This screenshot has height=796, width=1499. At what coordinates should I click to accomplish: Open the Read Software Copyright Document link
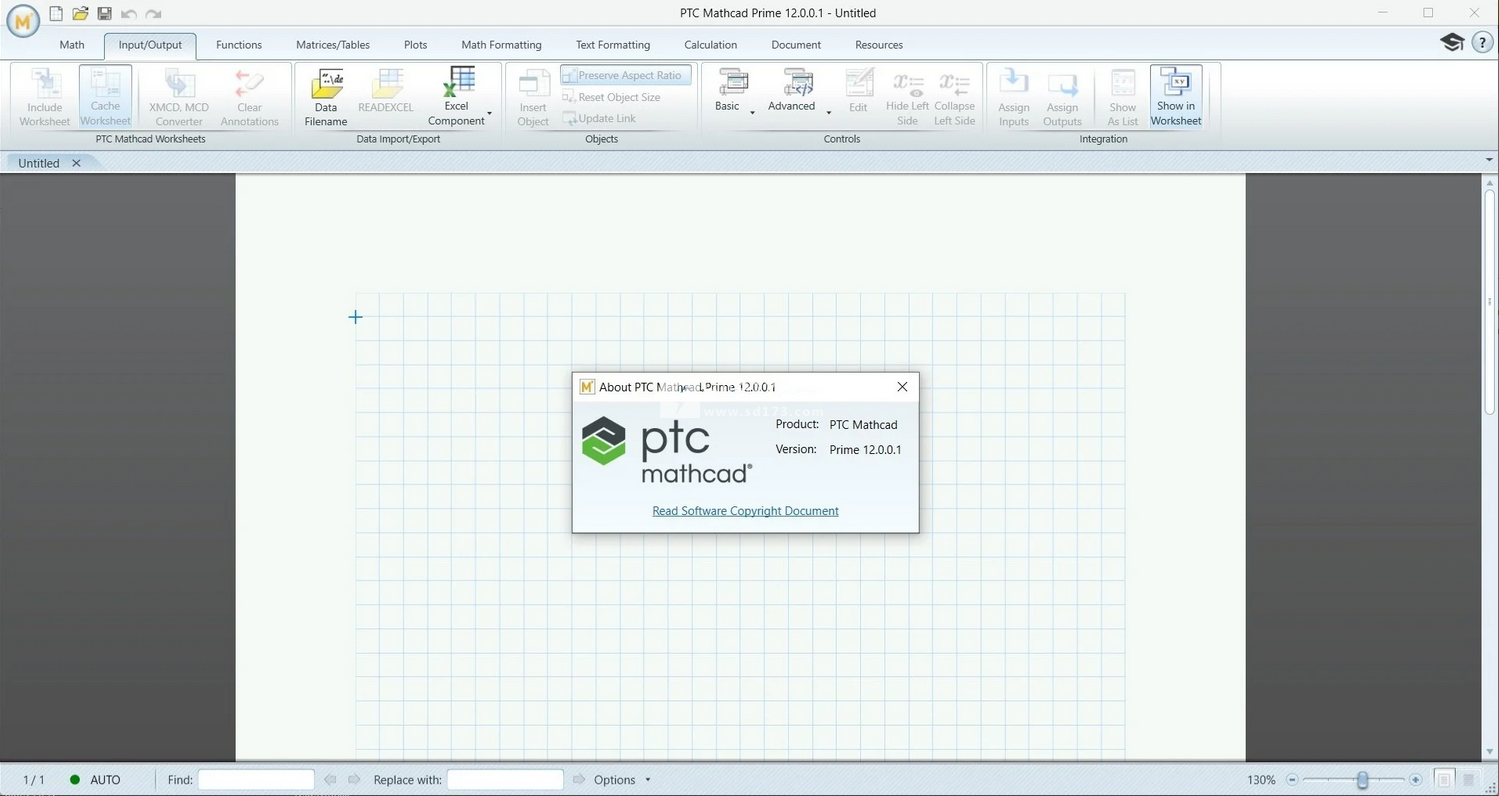coord(745,511)
